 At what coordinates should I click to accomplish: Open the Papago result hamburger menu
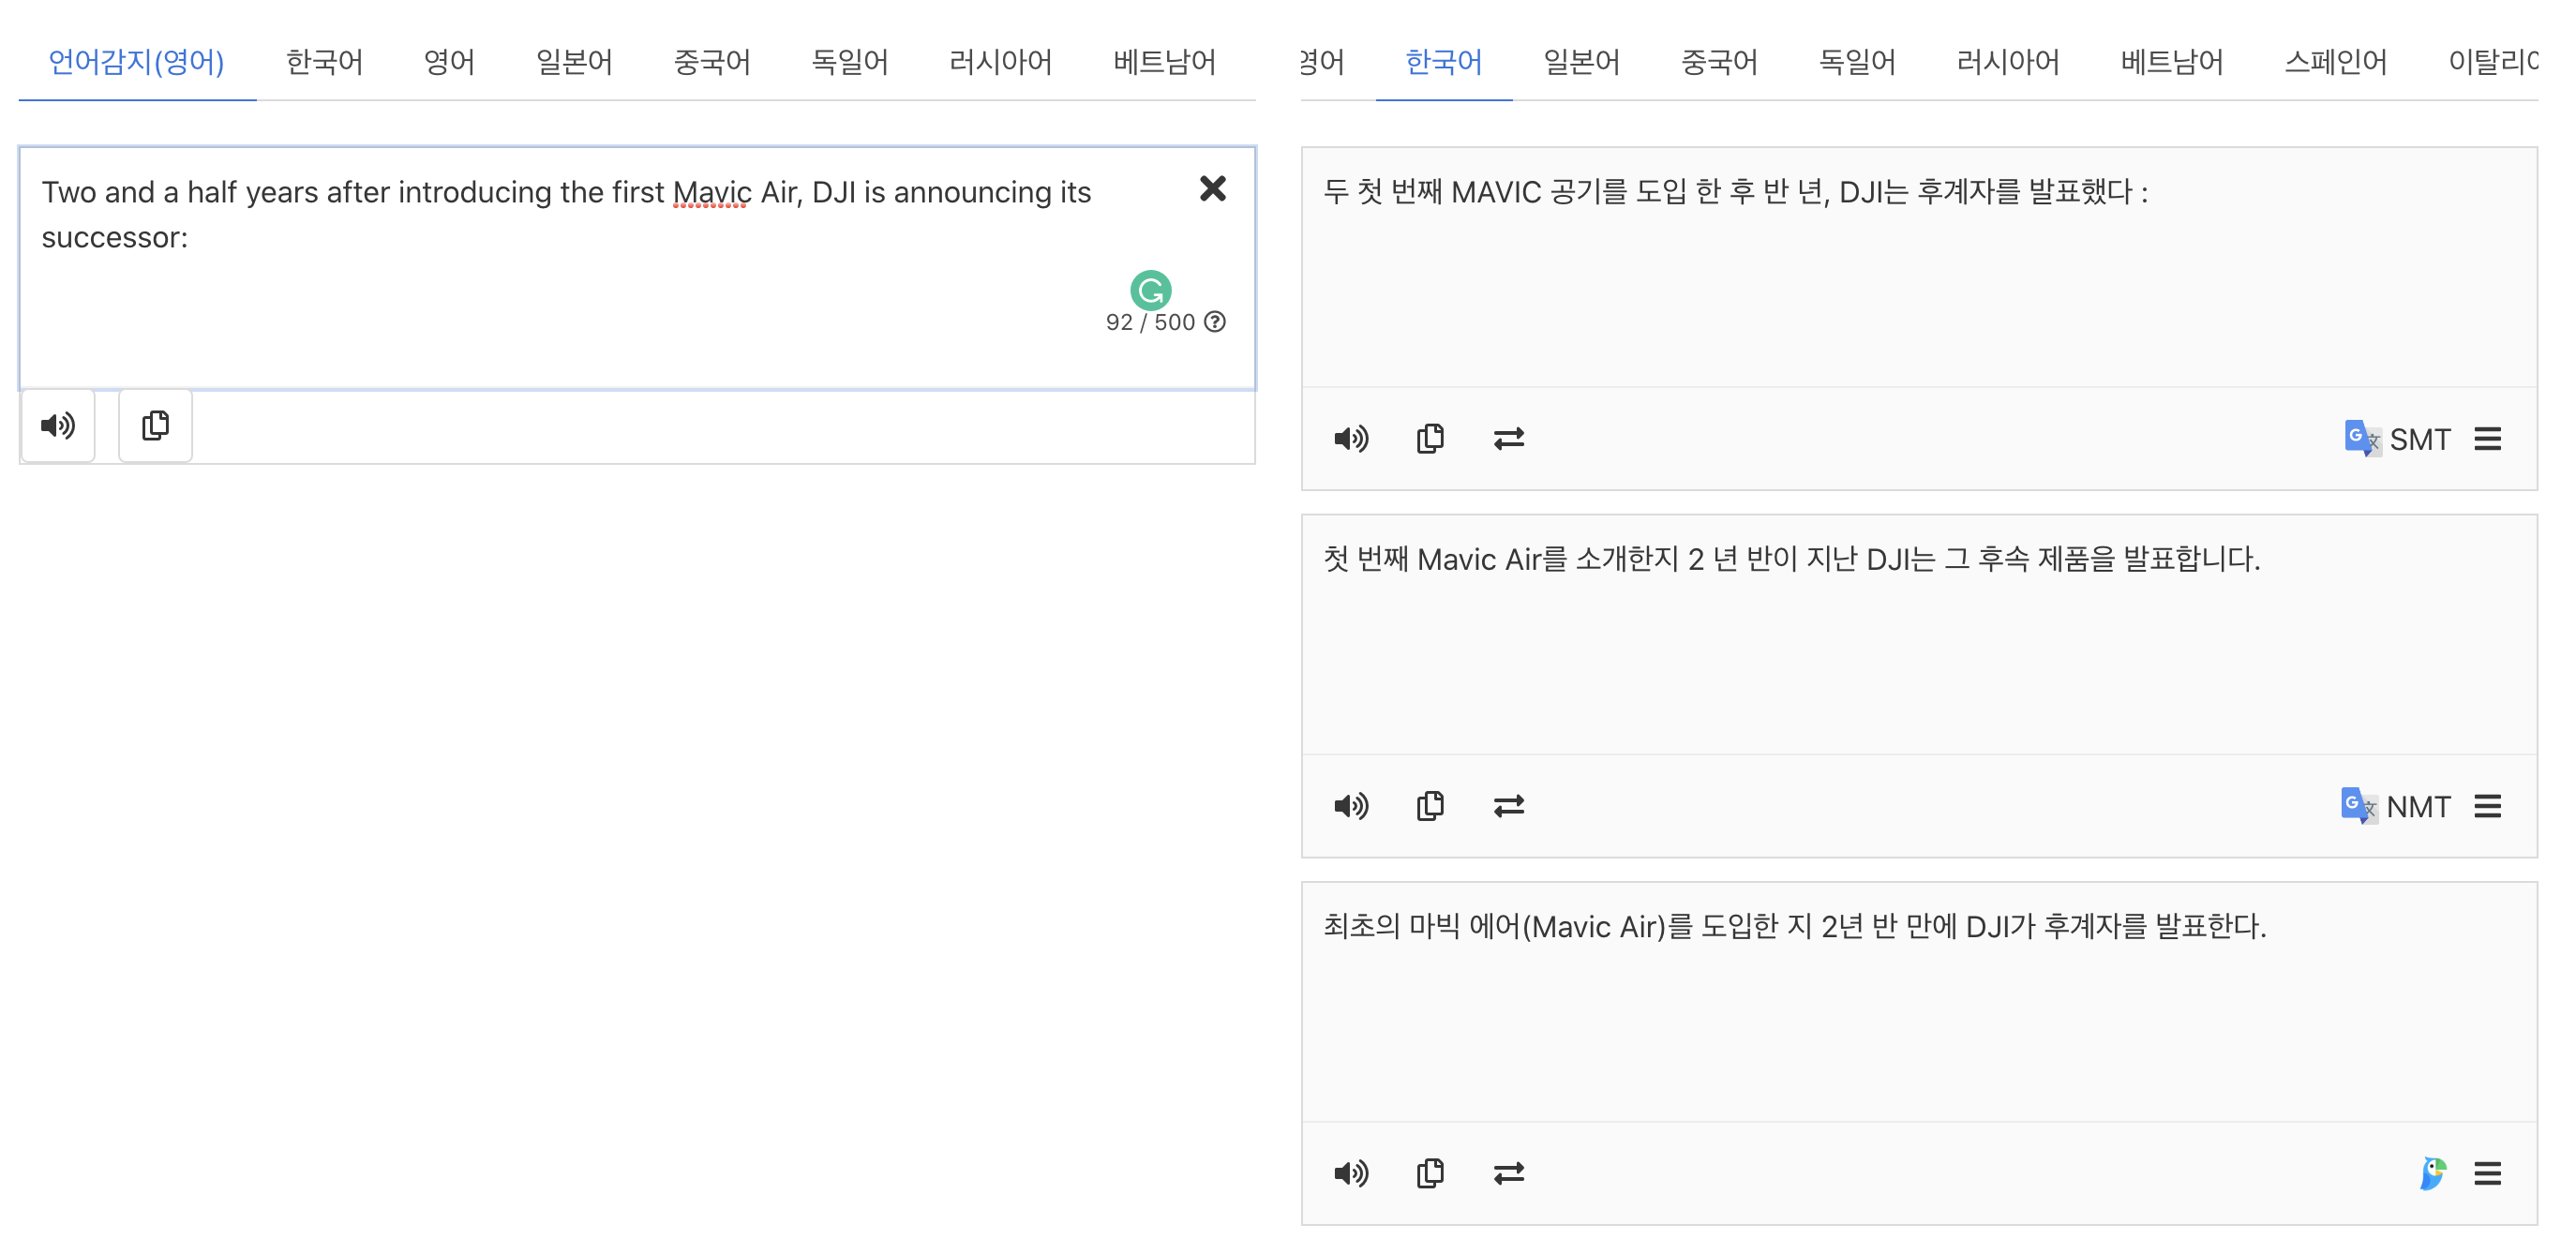[x=2487, y=1172]
